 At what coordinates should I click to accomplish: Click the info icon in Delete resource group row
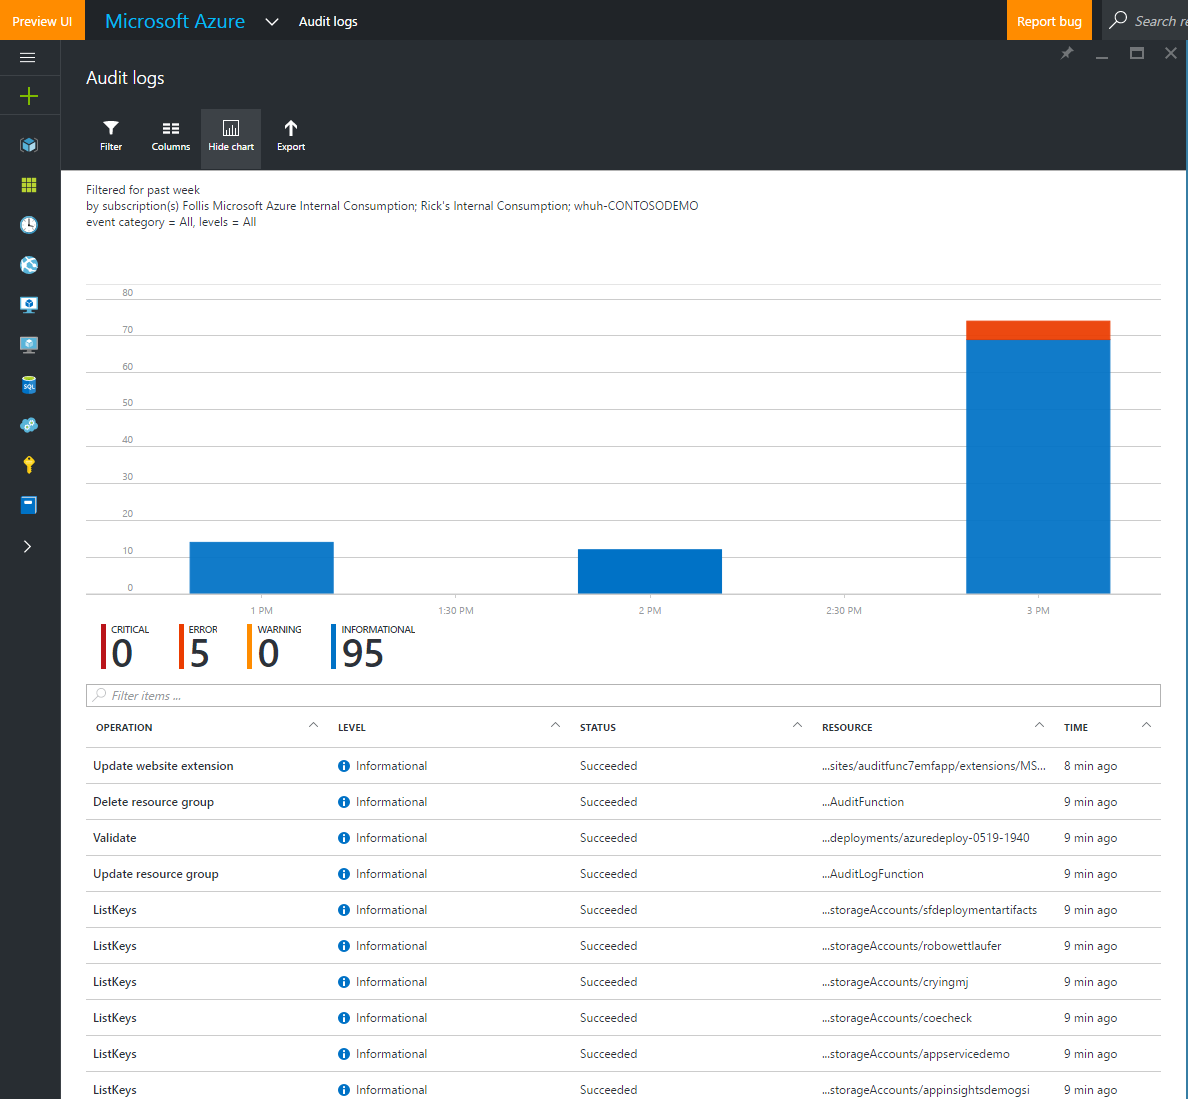click(344, 802)
